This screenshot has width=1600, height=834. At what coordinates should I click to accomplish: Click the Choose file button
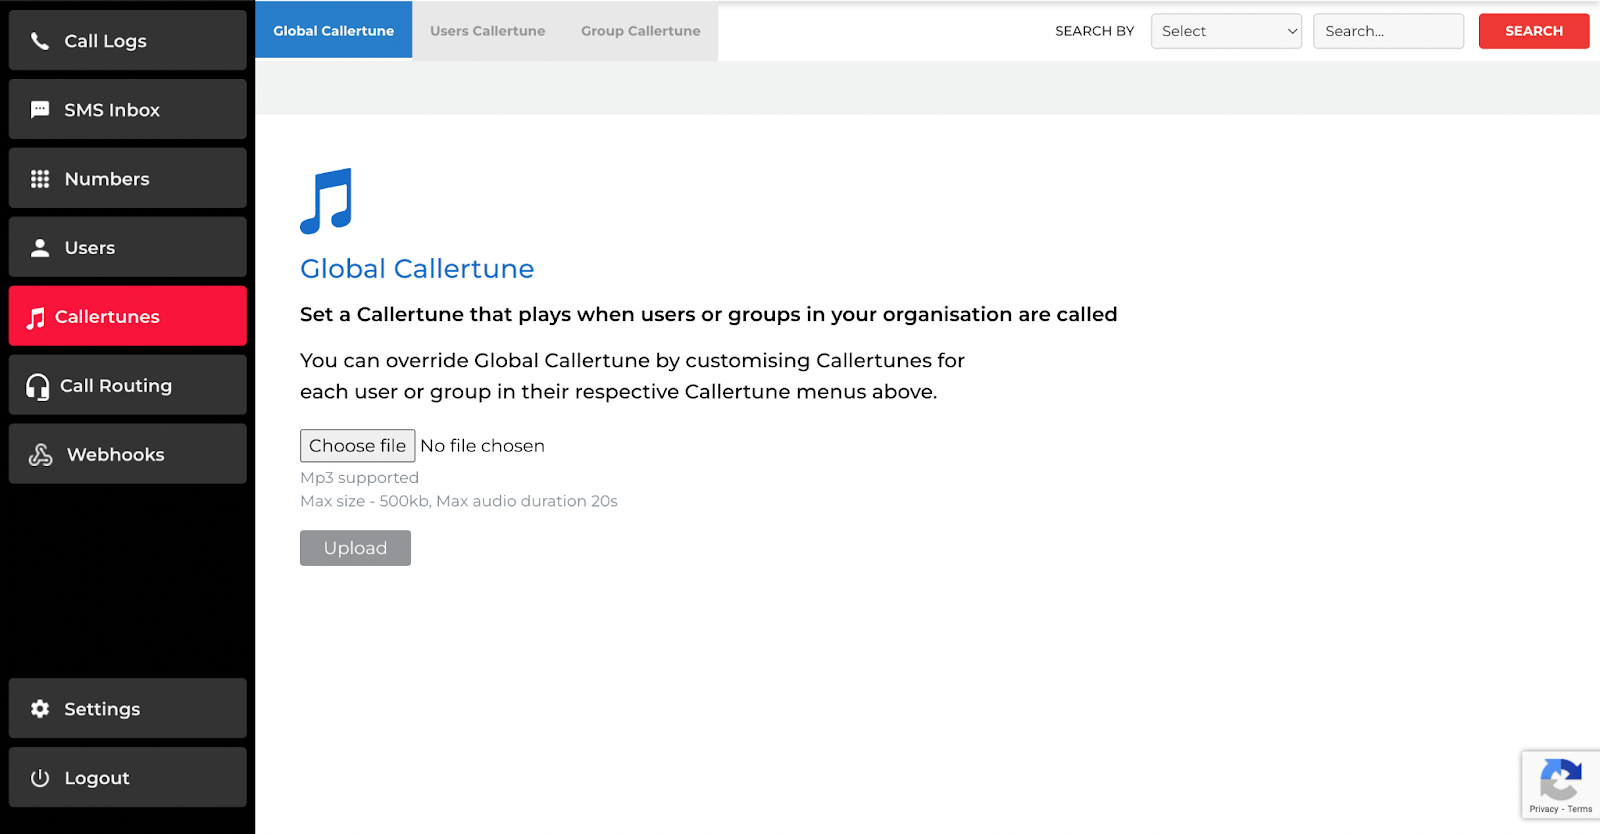[x=357, y=446]
